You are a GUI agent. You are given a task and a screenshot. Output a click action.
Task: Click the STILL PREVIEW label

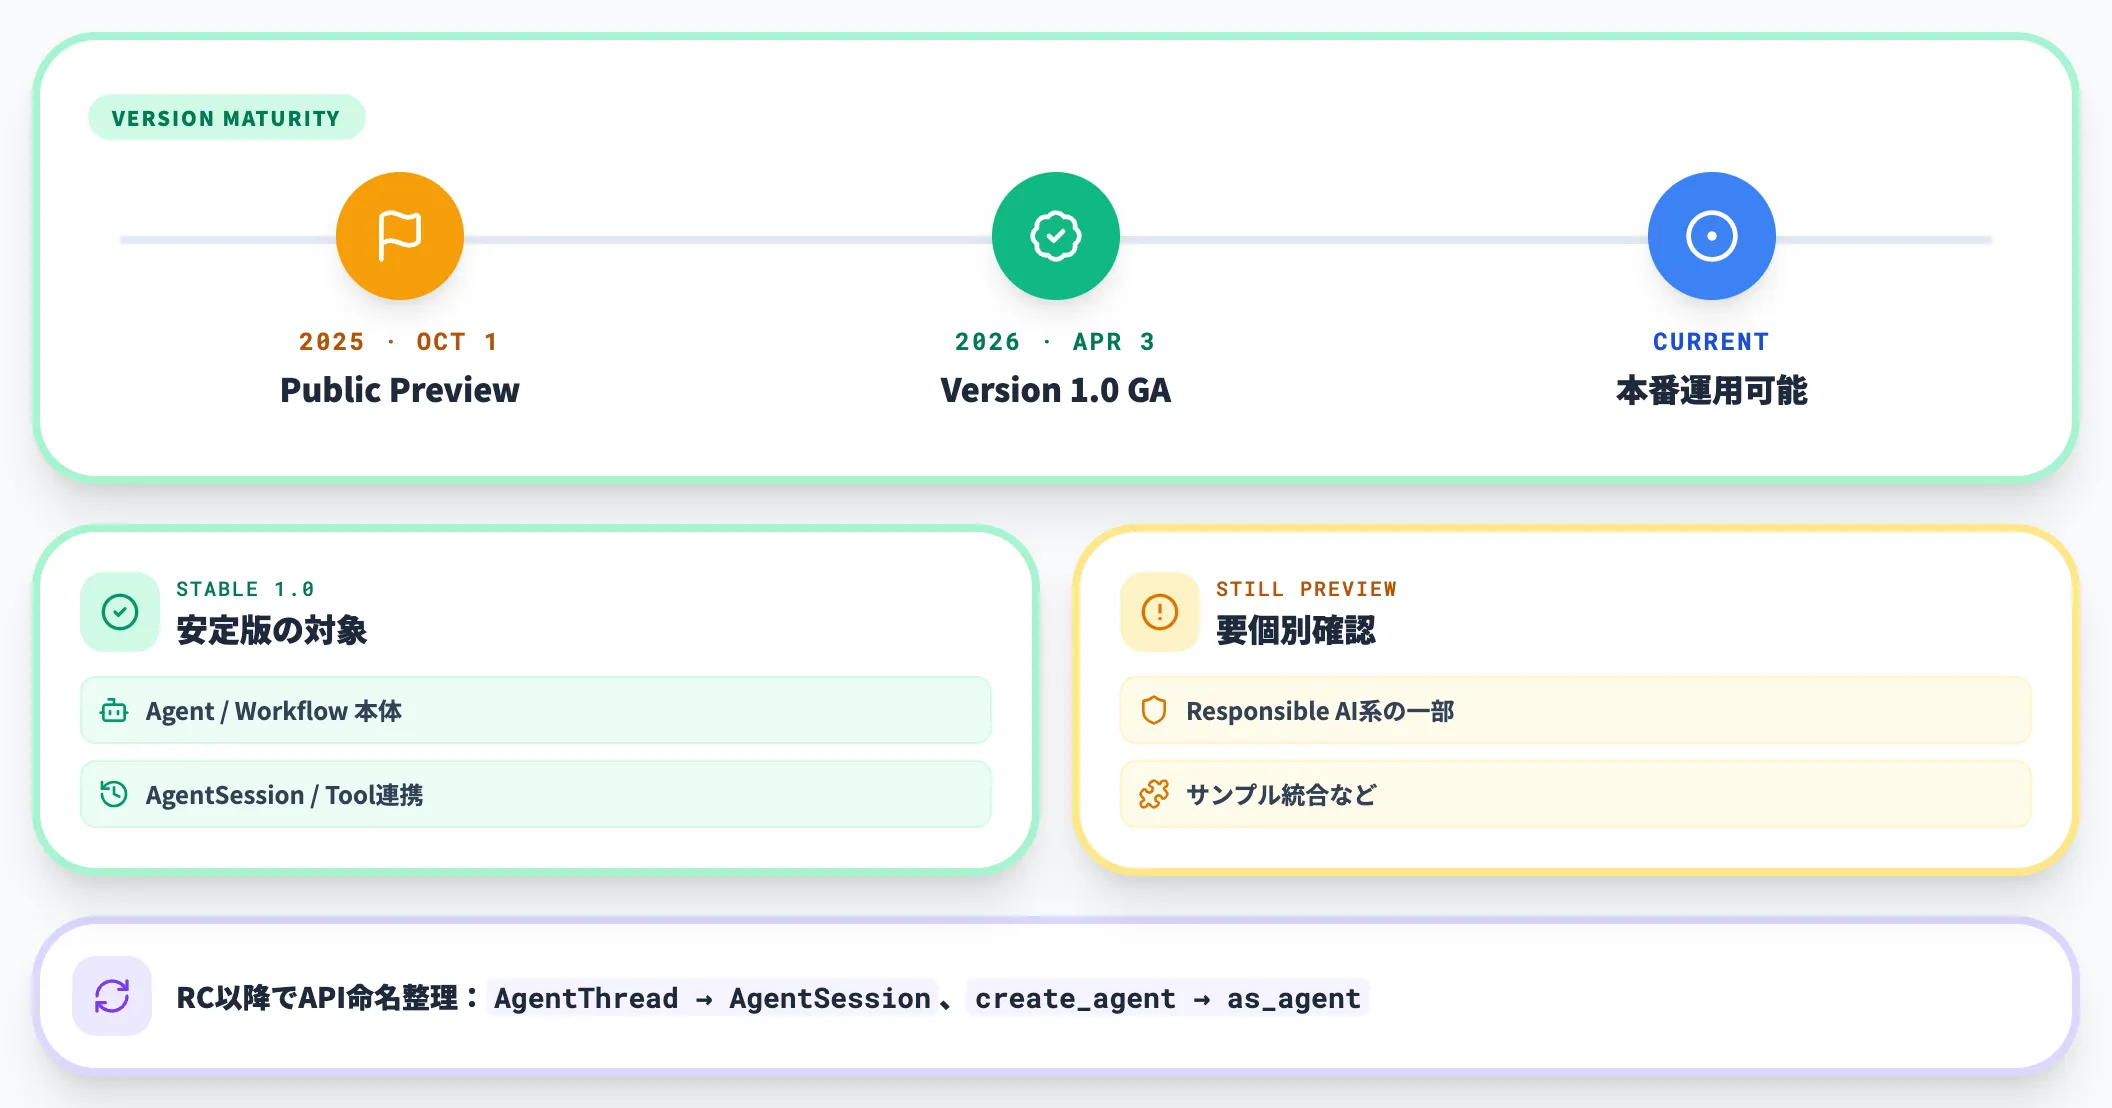point(1306,589)
